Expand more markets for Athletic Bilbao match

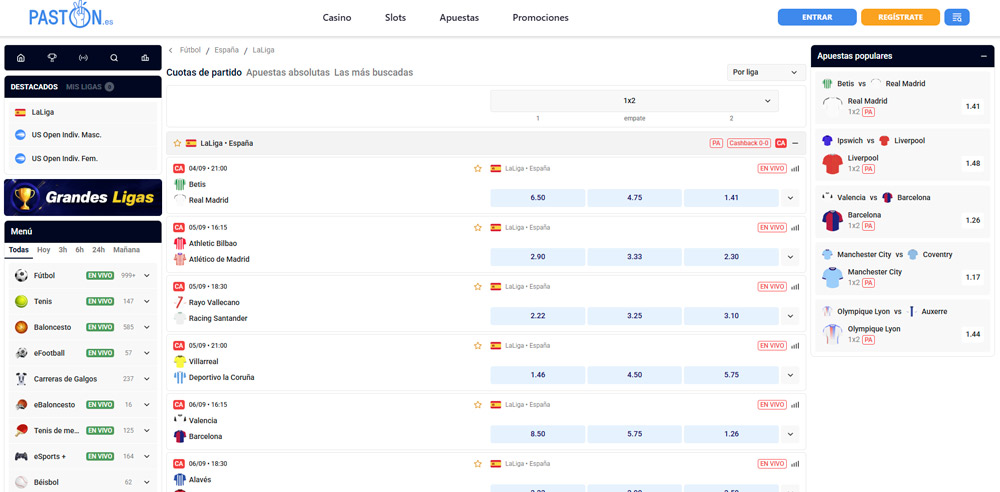[x=790, y=257]
